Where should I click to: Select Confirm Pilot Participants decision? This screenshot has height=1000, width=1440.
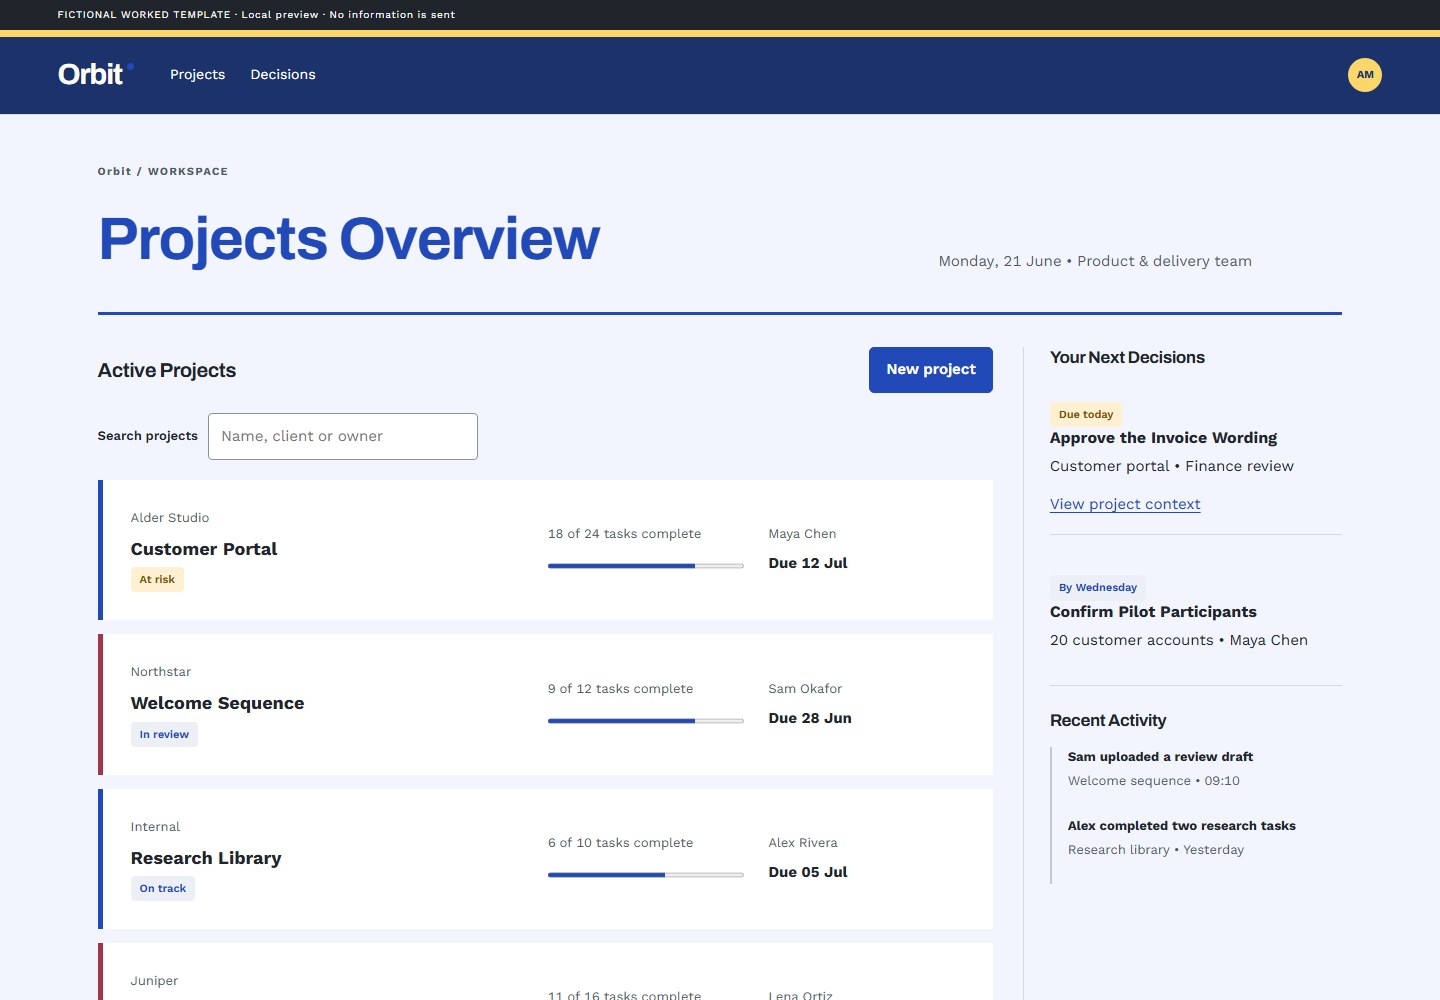1153,612
